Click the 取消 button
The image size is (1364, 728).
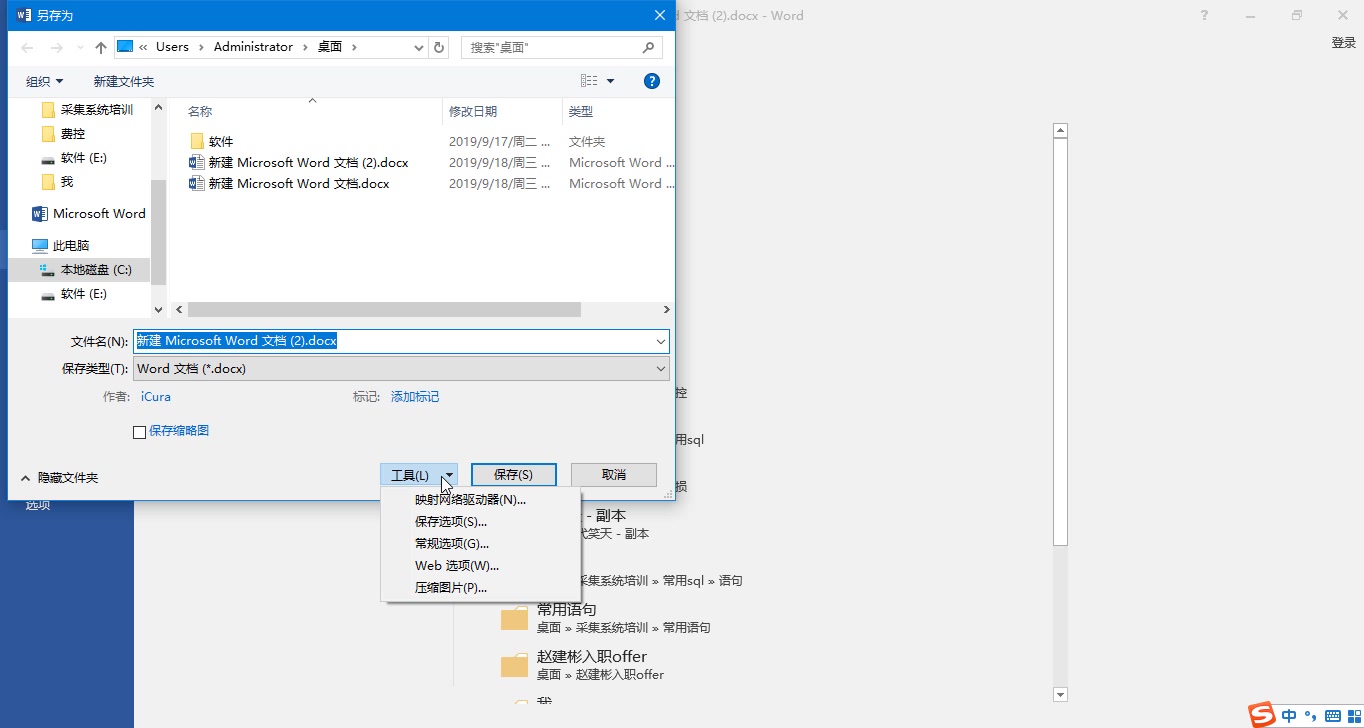pyautogui.click(x=614, y=475)
